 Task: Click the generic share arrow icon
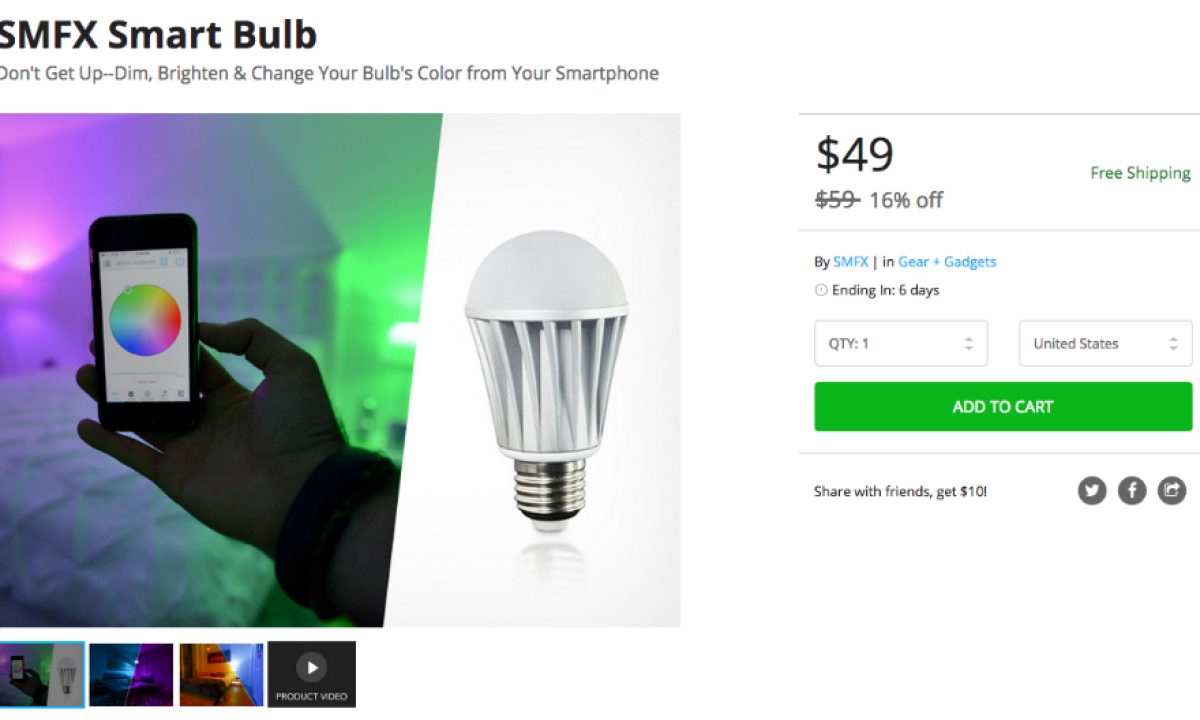click(1172, 491)
